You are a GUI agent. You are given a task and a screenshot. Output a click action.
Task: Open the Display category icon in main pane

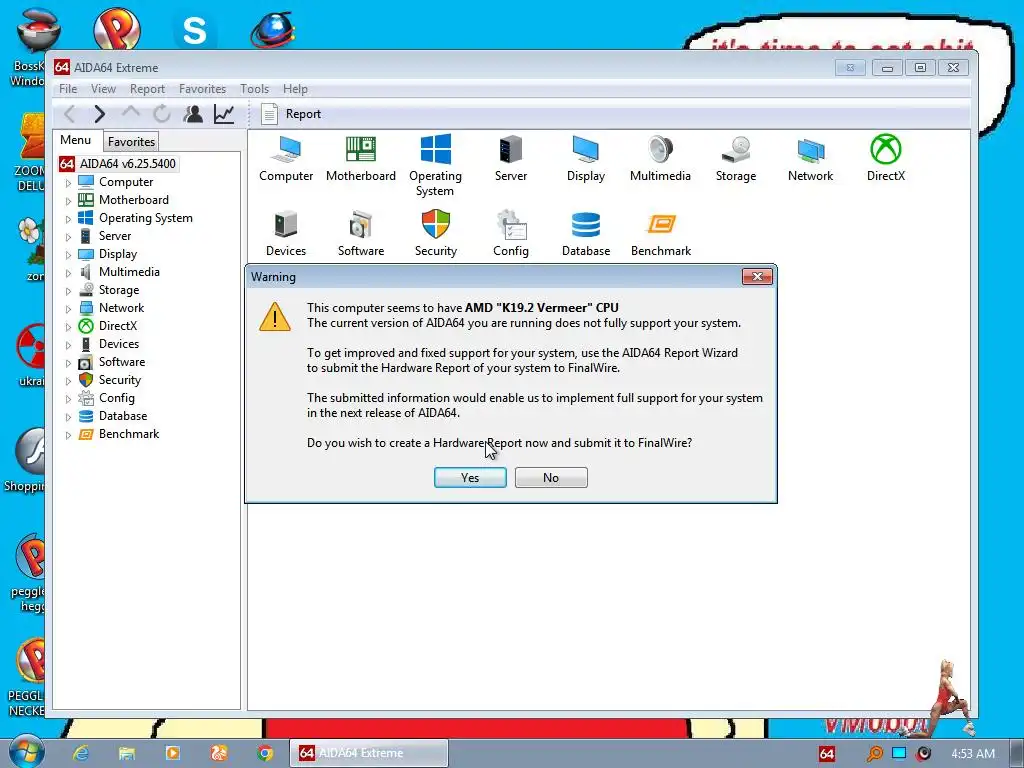pos(586,159)
